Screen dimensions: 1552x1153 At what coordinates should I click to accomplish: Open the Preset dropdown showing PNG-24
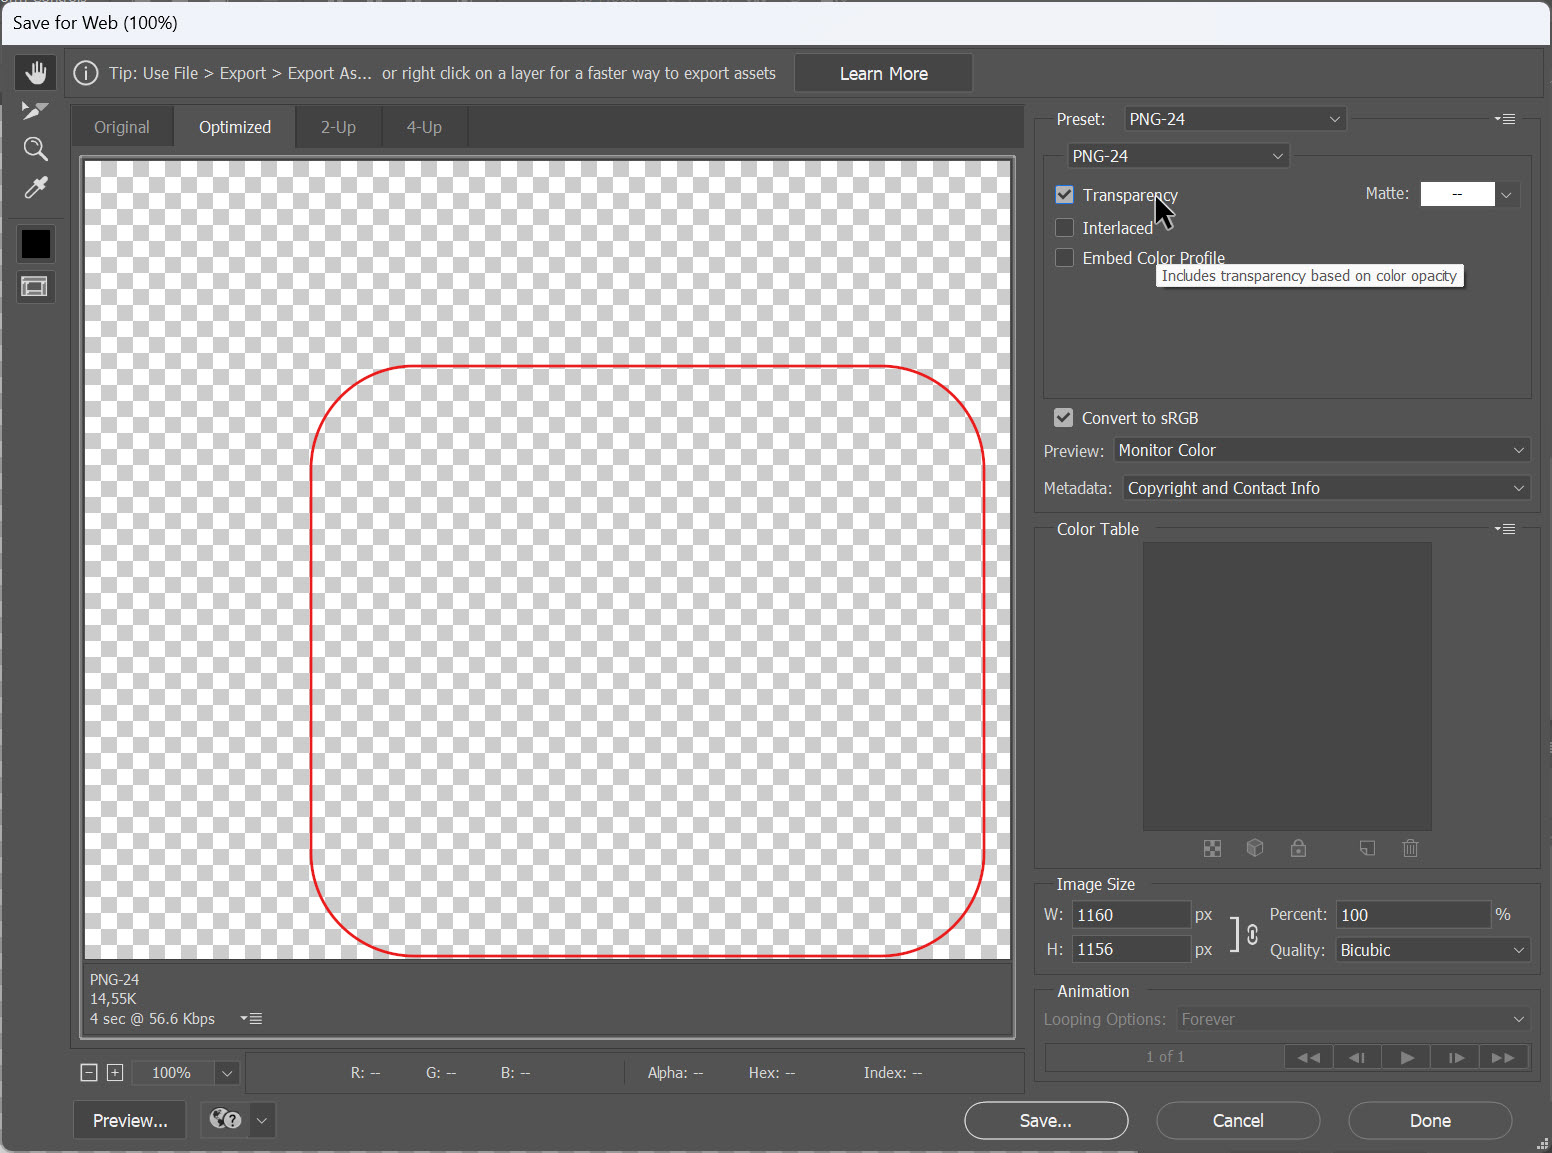[x=1234, y=118]
